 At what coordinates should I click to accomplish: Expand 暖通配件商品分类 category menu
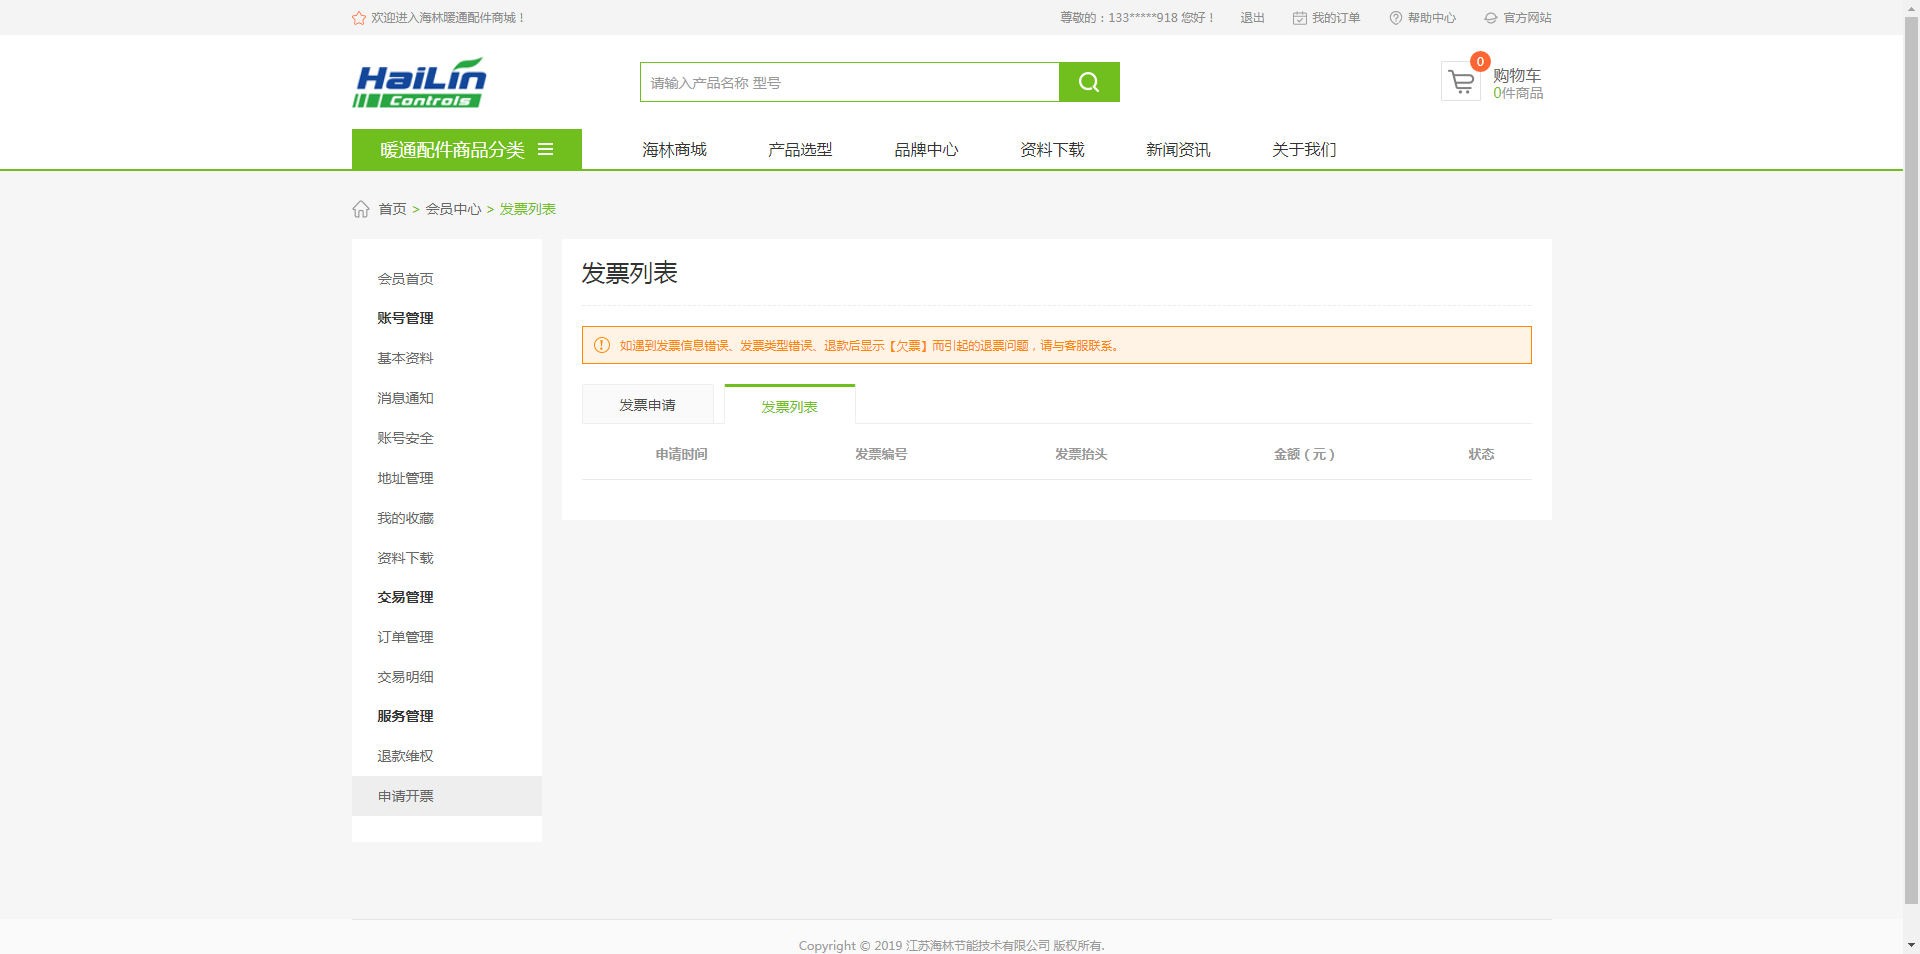pyautogui.click(x=467, y=149)
